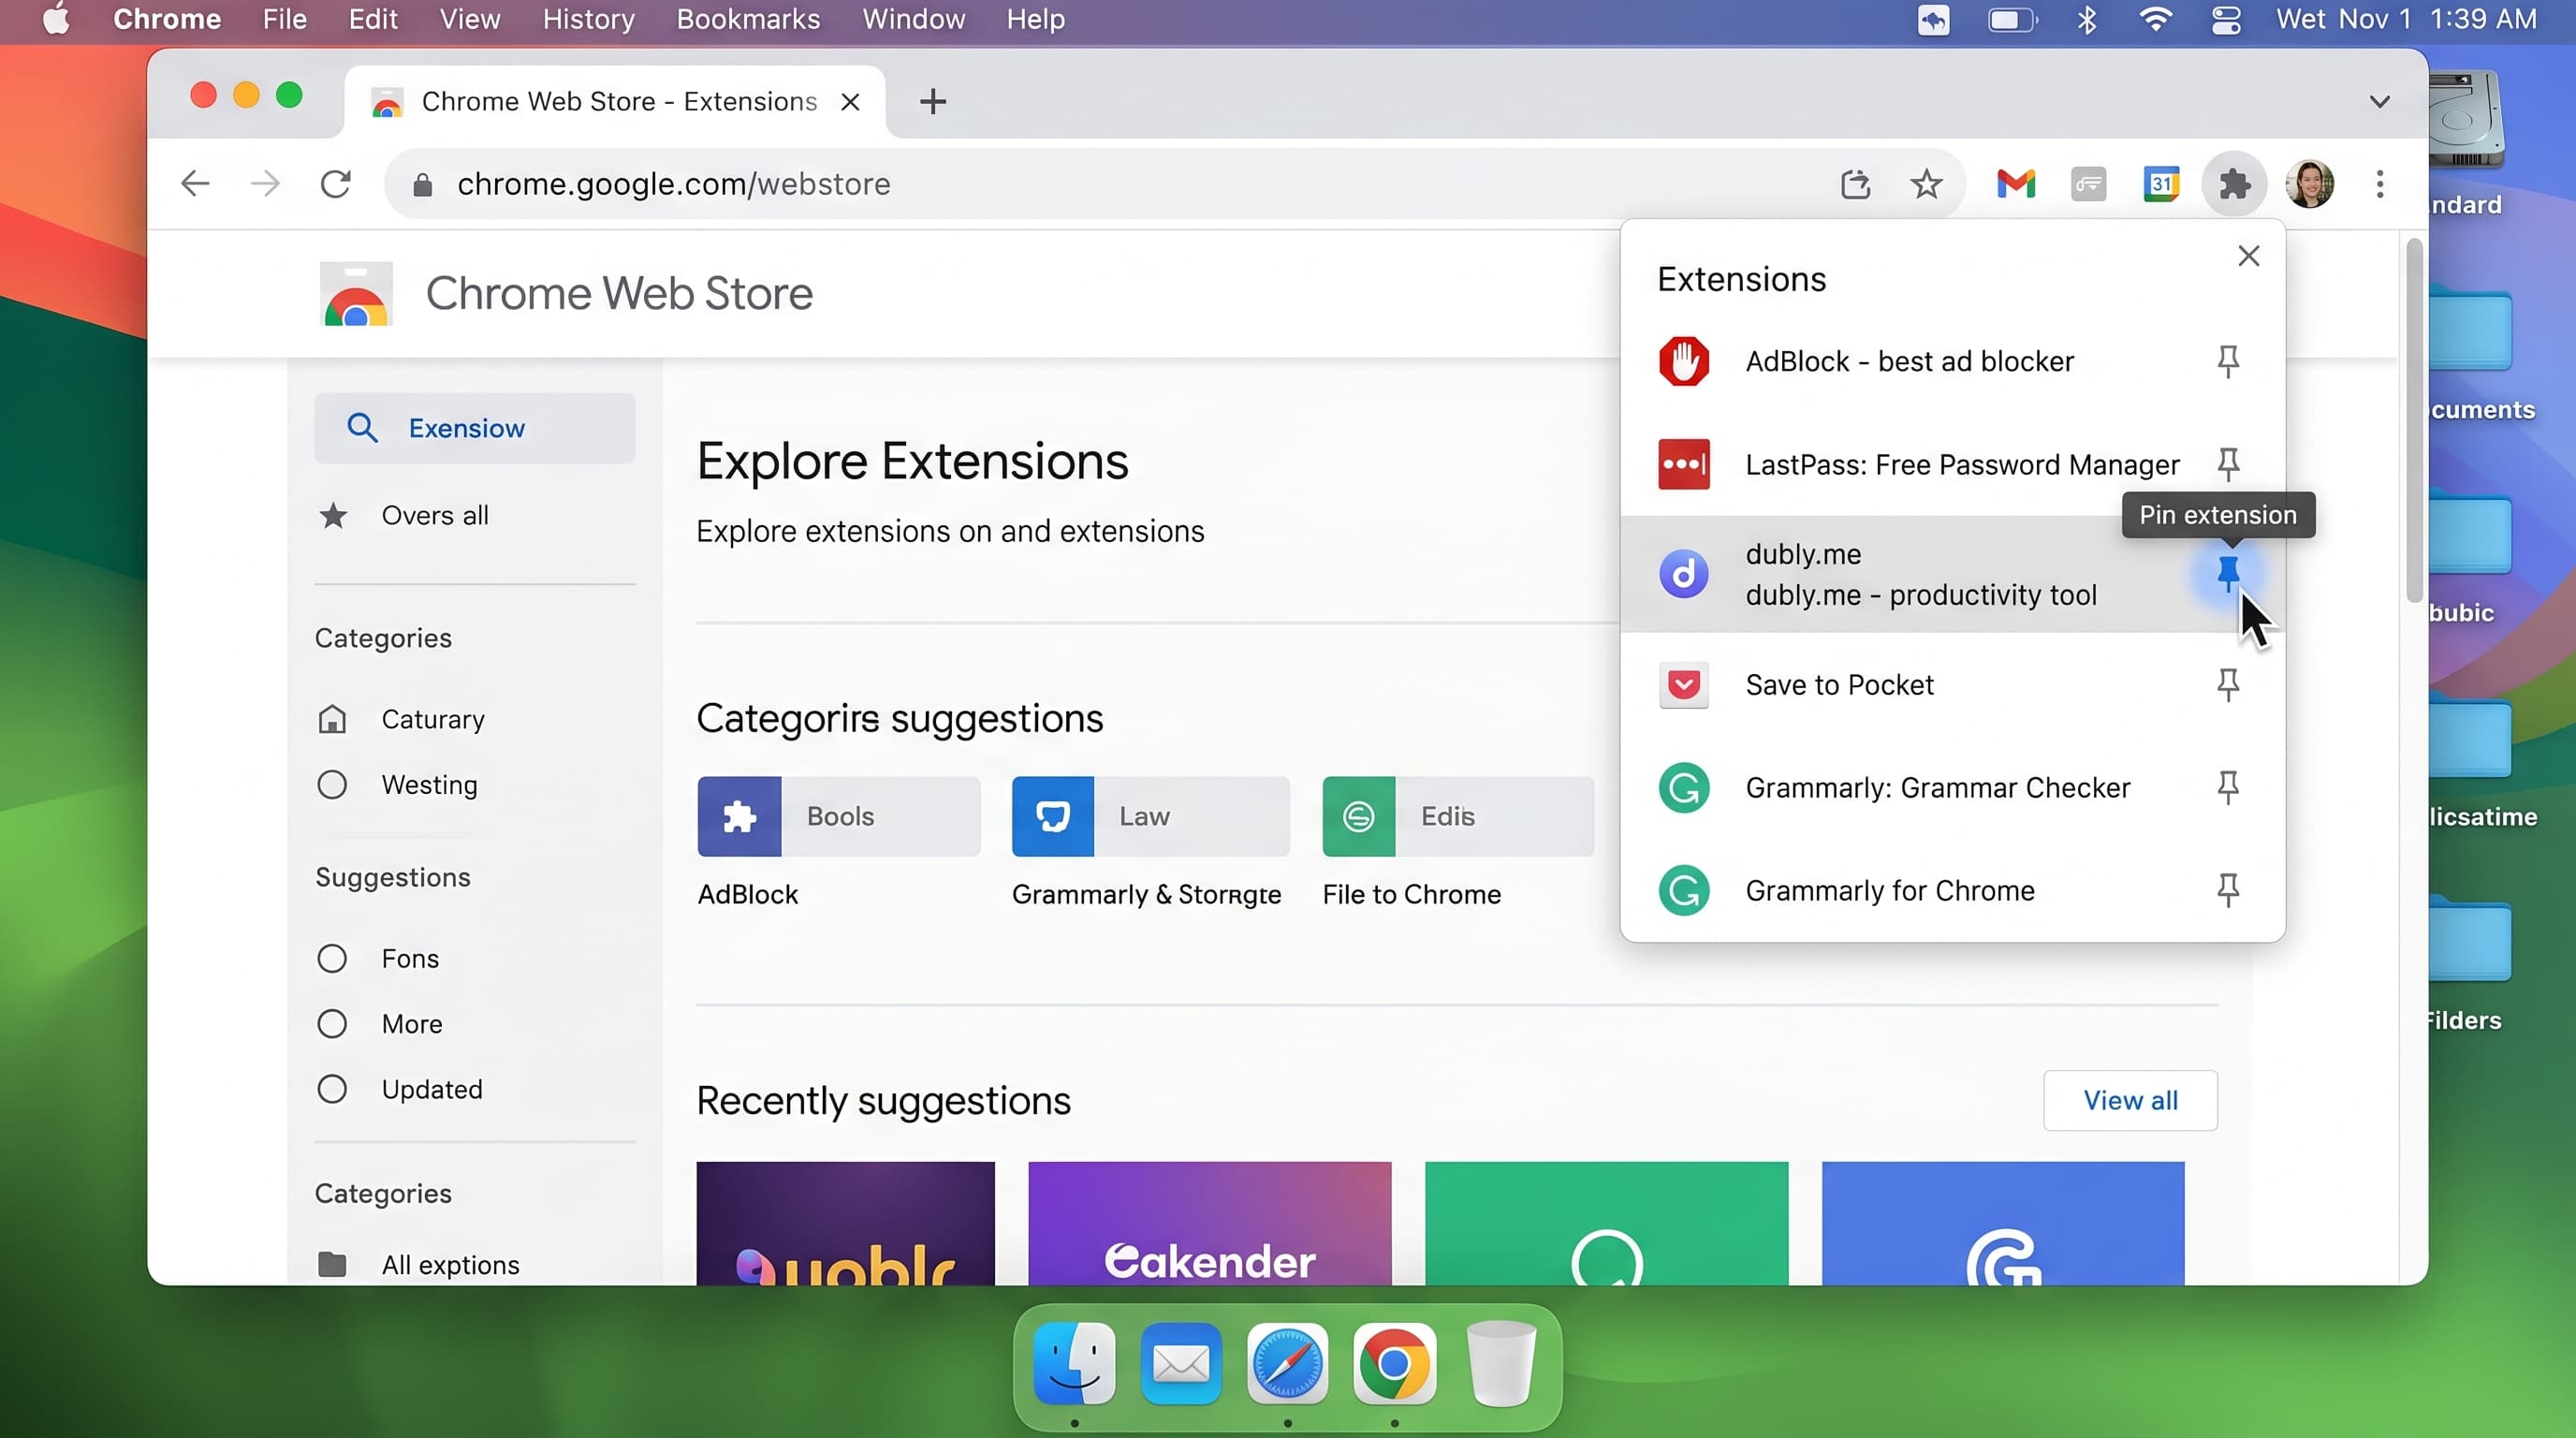Go back to previous page
The width and height of the screenshot is (2576, 1438).
click(x=195, y=184)
